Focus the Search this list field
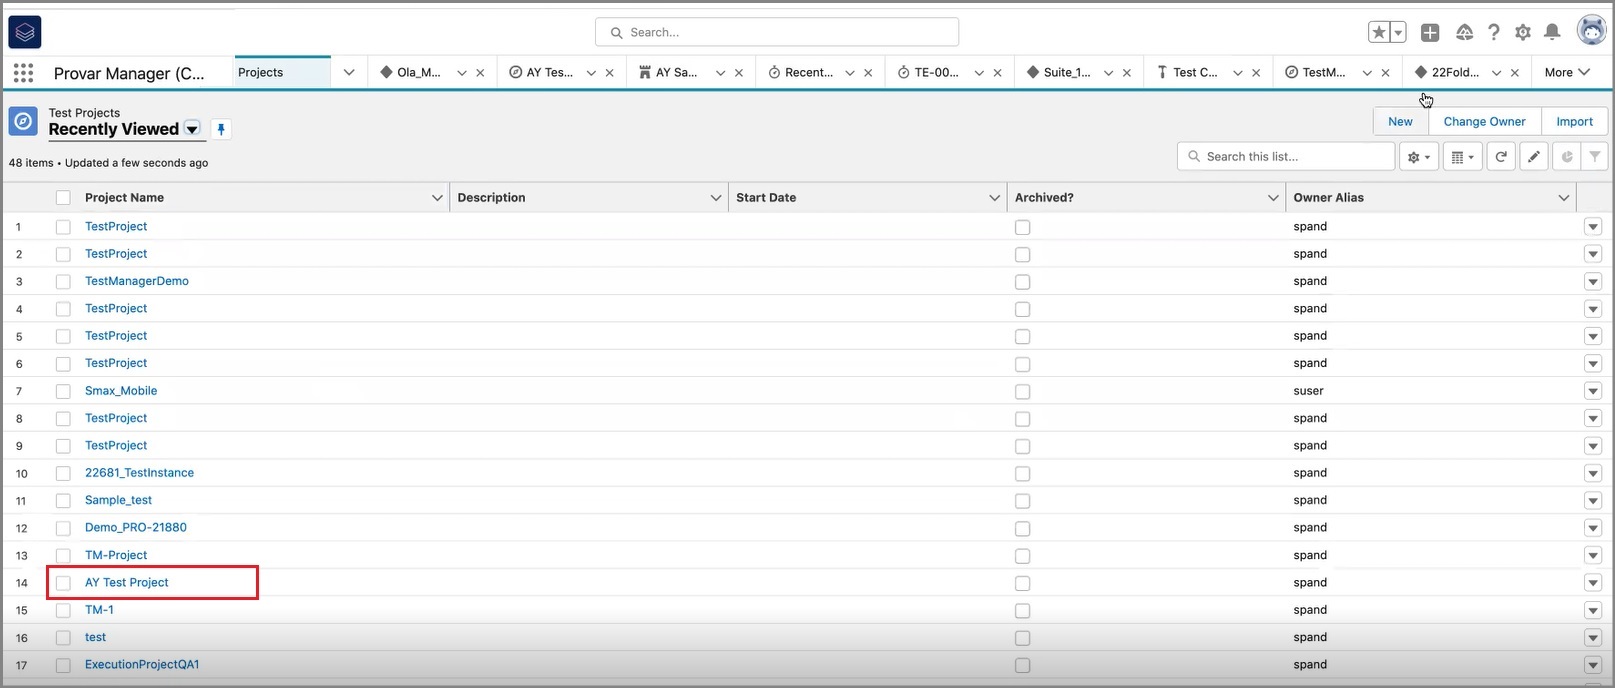The height and width of the screenshot is (688, 1615). coord(1286,157)
